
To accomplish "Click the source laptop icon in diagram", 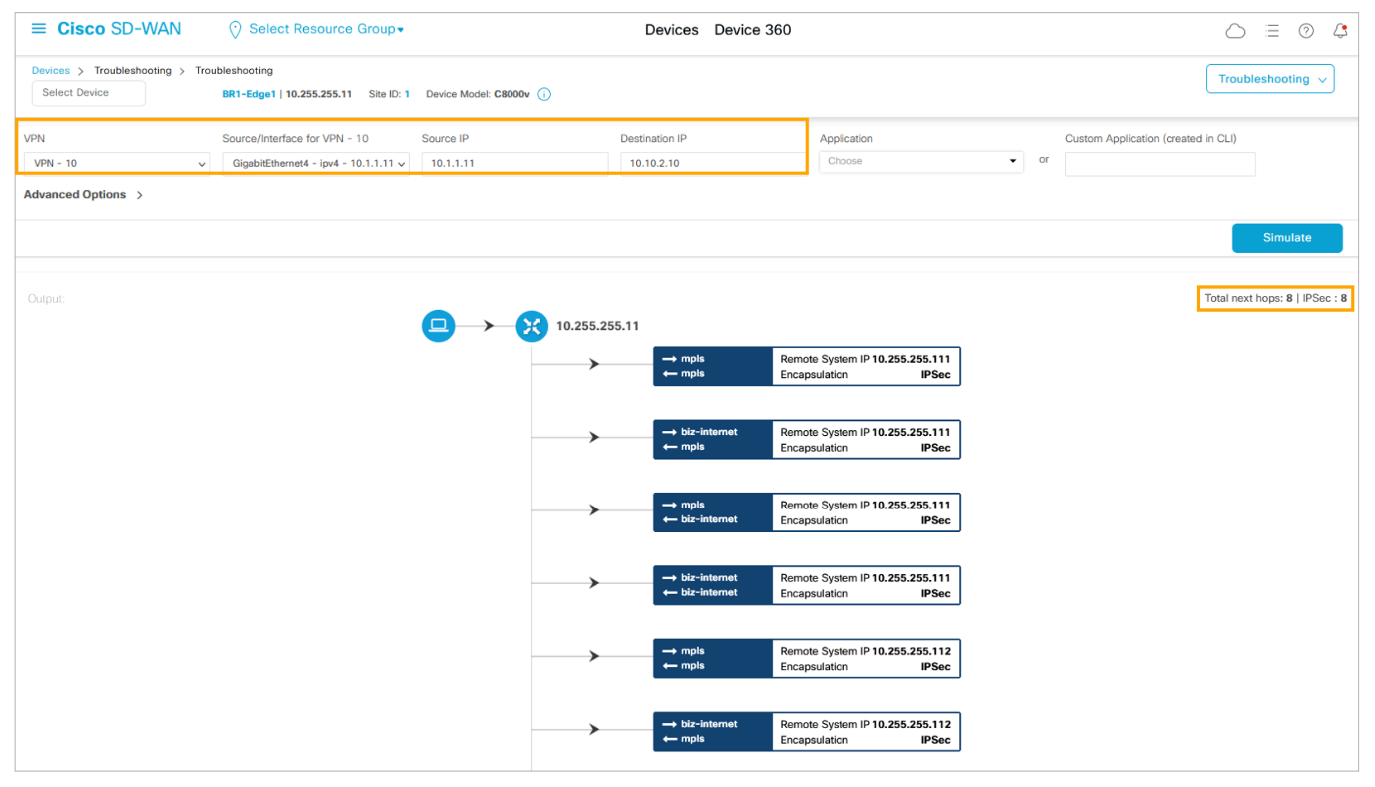I will coord(438,326).
